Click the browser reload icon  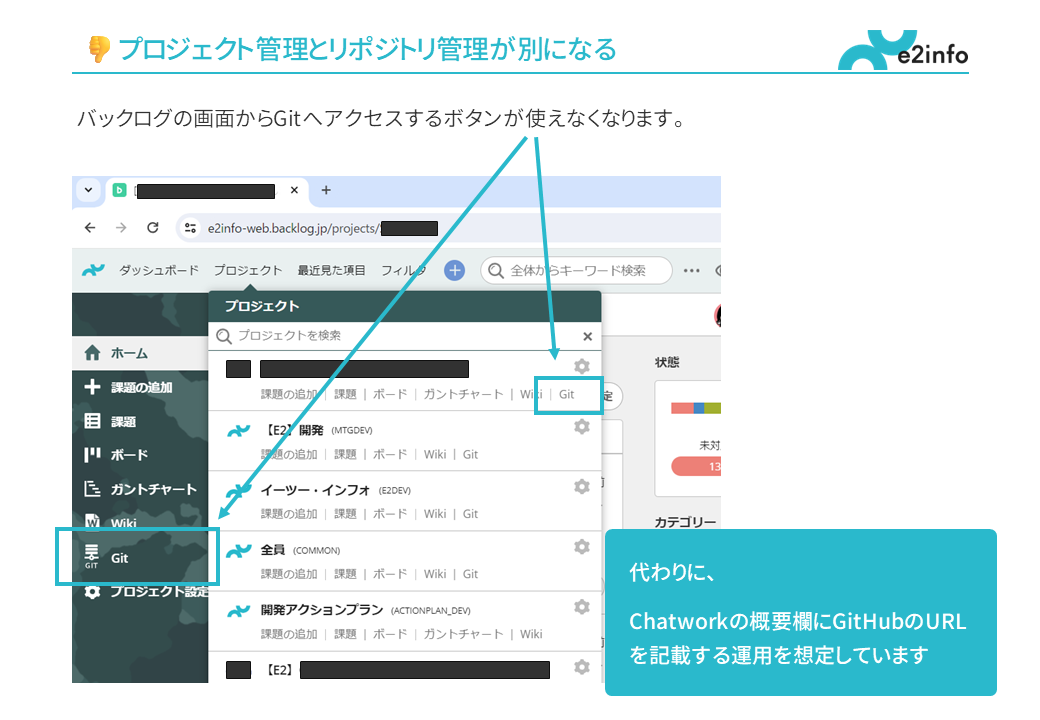pyautogui.click(x=153, y=228)
